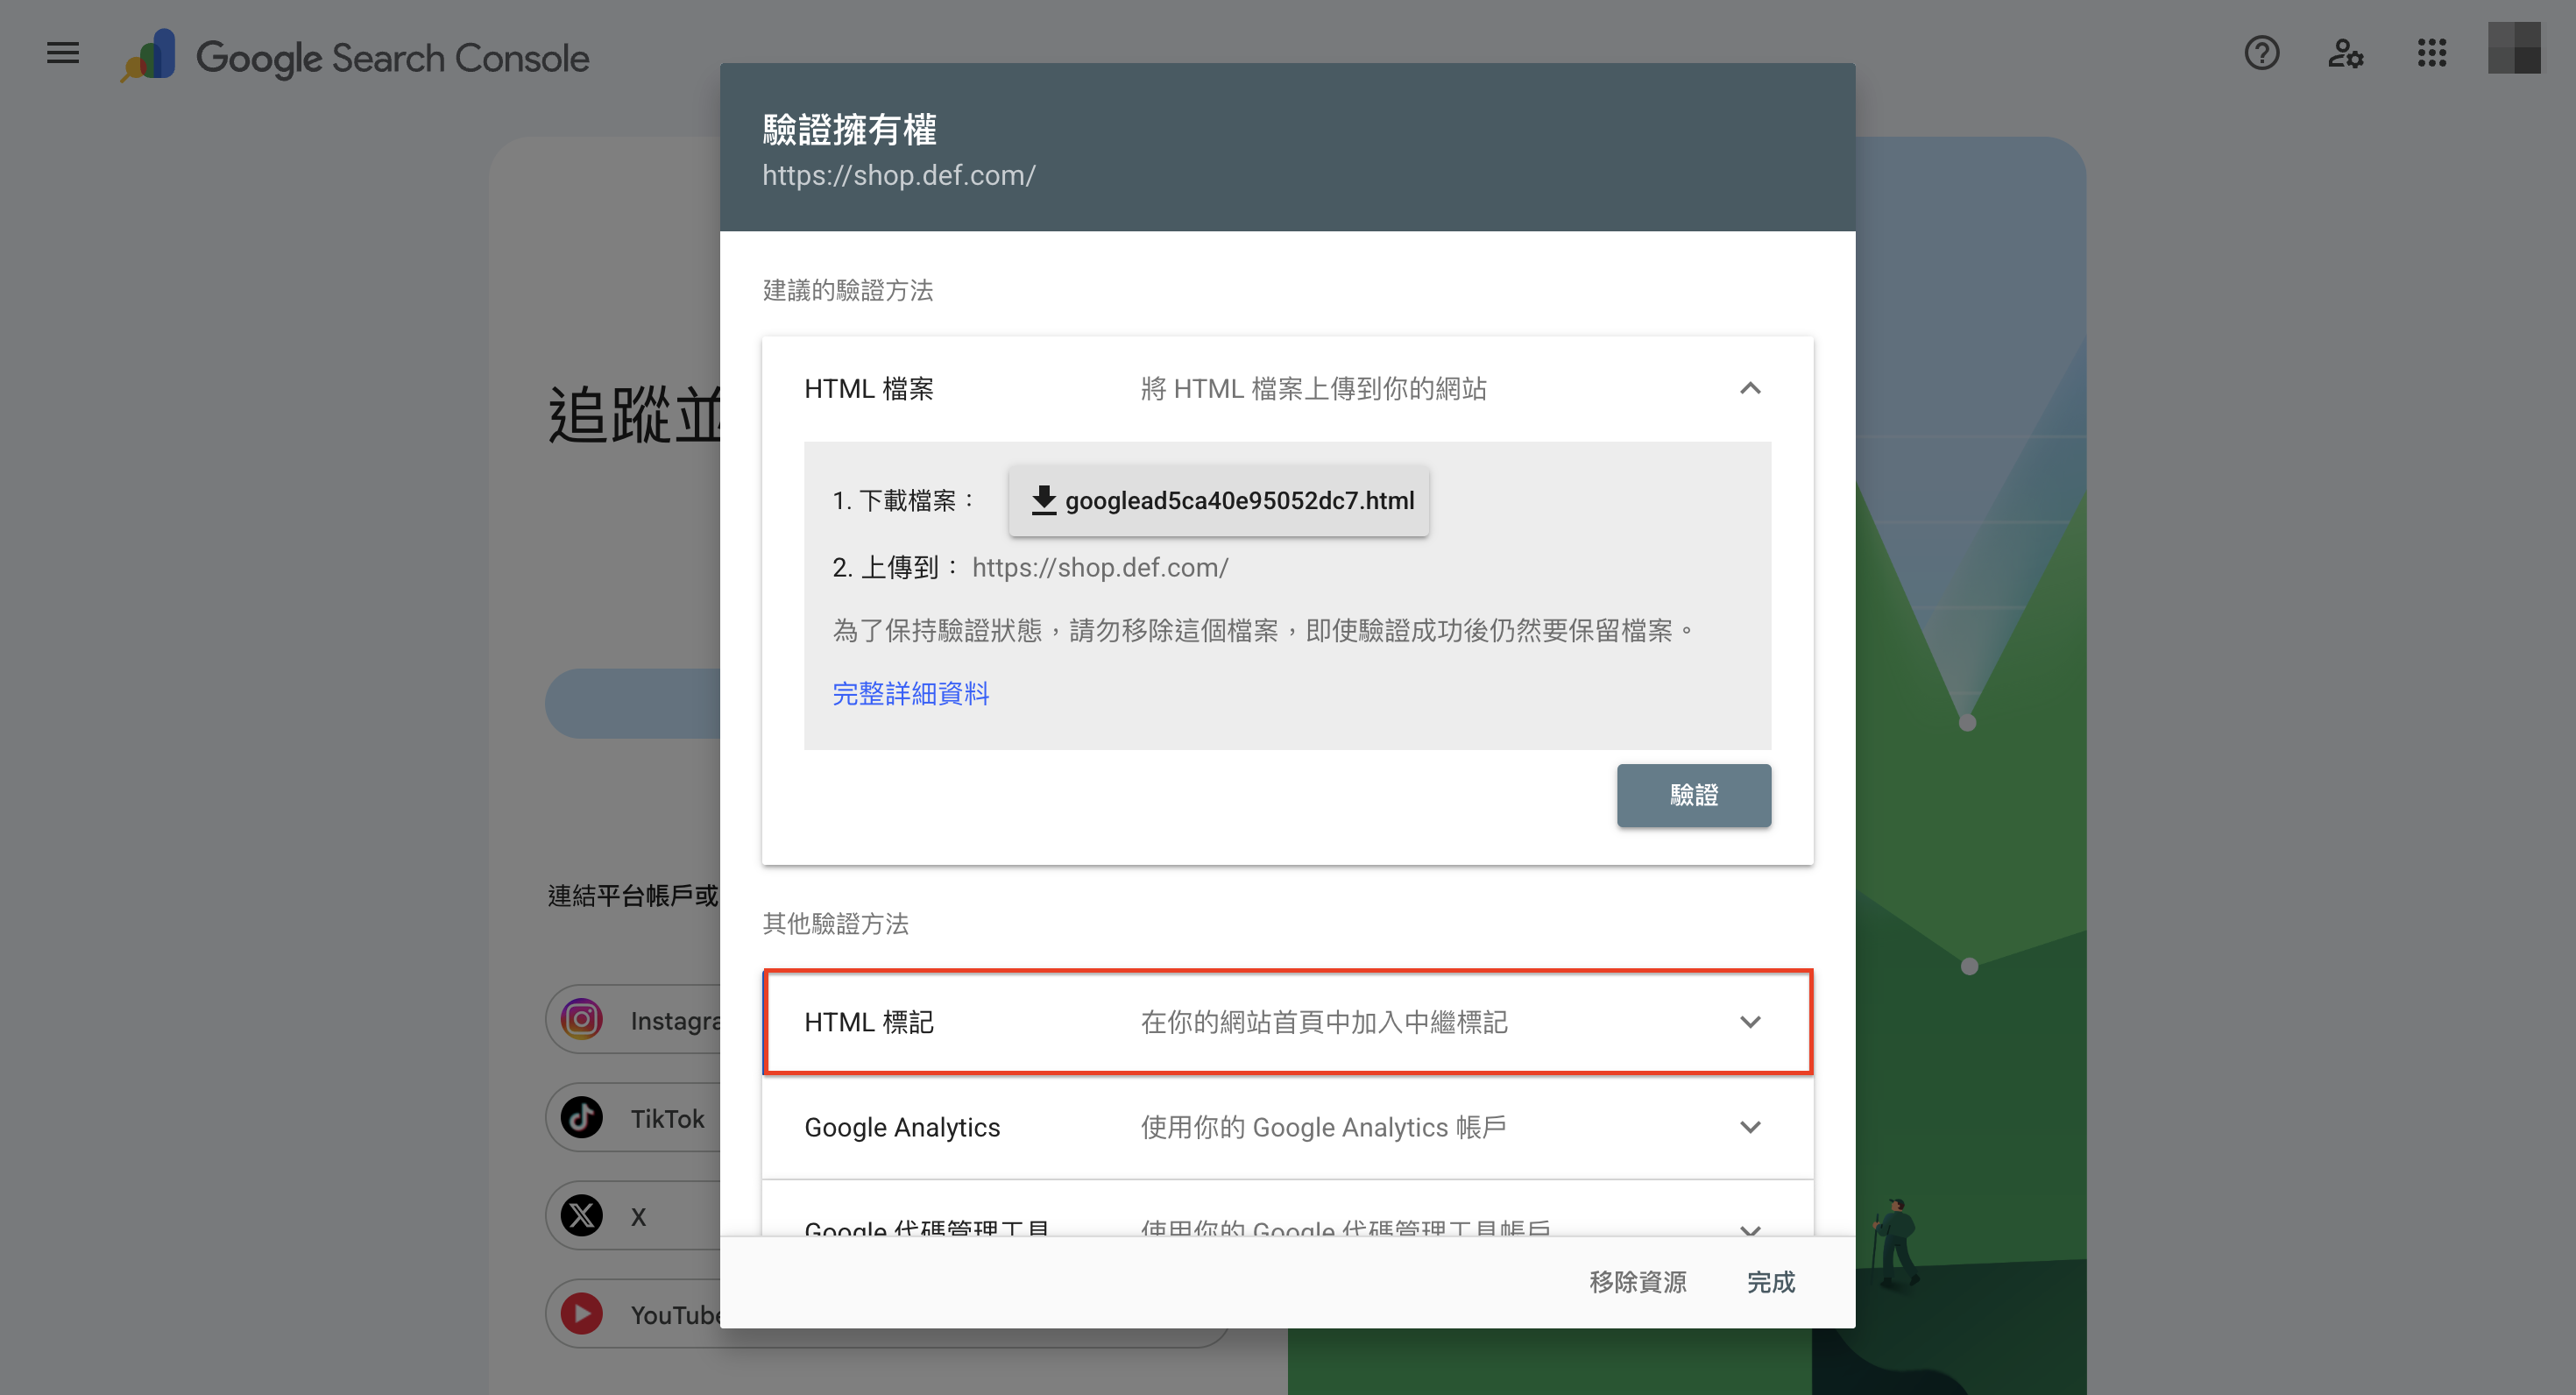Click the X icon in the background page
The image size is (2576, 1395).
[581, 1215]
